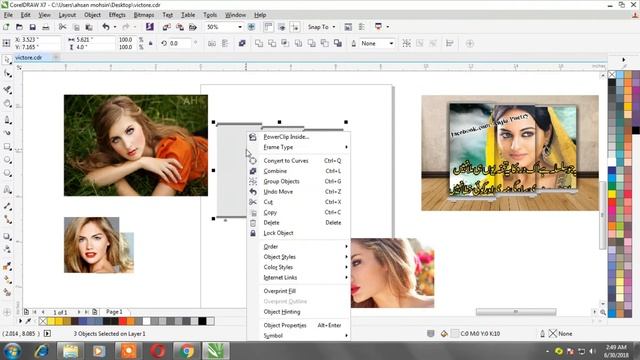Expand the Object Styles submenu

point(299,257)
